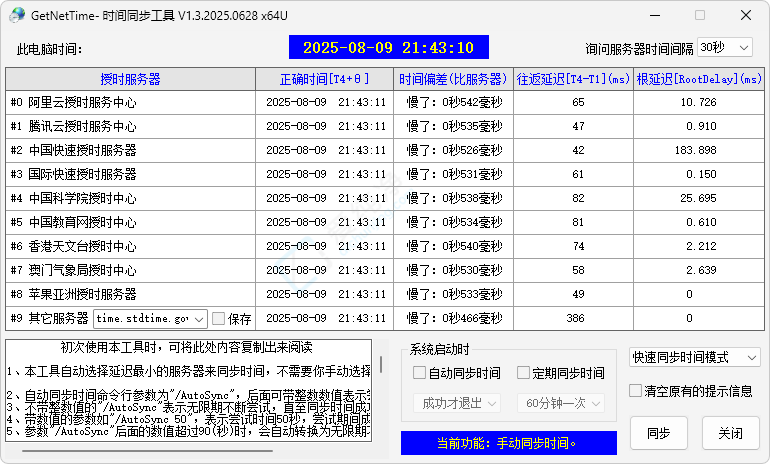Click the 正确时间[T4+θ] column header
Viewport: 770px width, 464px height.
coord(325,79)
